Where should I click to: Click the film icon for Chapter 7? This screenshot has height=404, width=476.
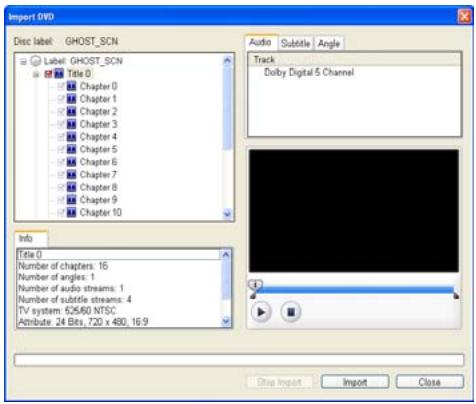pyautogui.click(x=71, y=175)
